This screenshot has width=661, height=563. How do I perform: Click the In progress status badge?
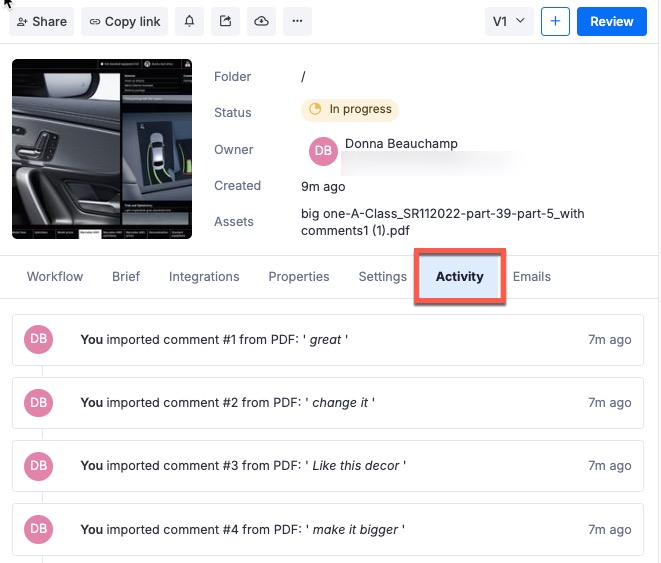point(349,110)
